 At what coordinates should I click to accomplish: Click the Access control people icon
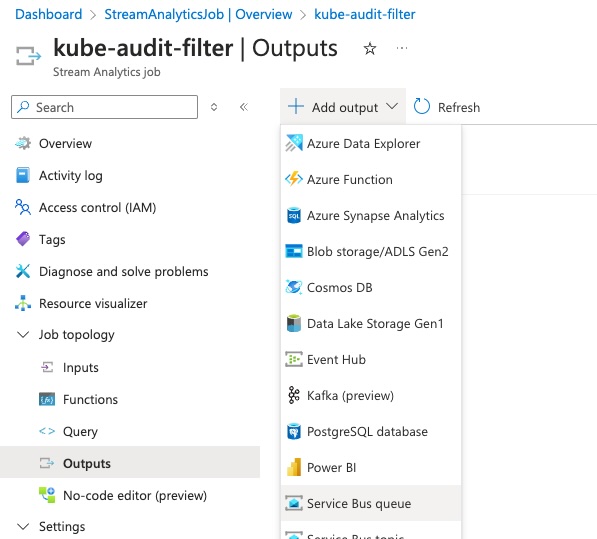(x=23, y=207)
